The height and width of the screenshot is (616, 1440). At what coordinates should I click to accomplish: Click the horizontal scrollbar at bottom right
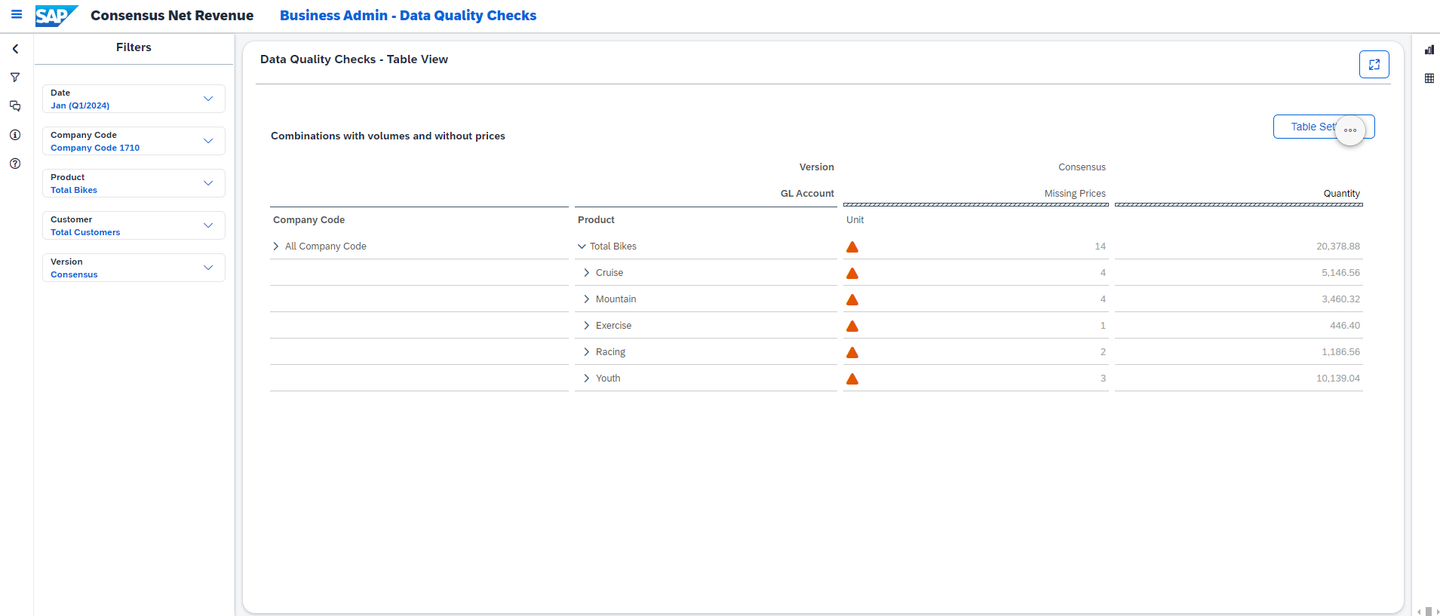click(1428, 611)
